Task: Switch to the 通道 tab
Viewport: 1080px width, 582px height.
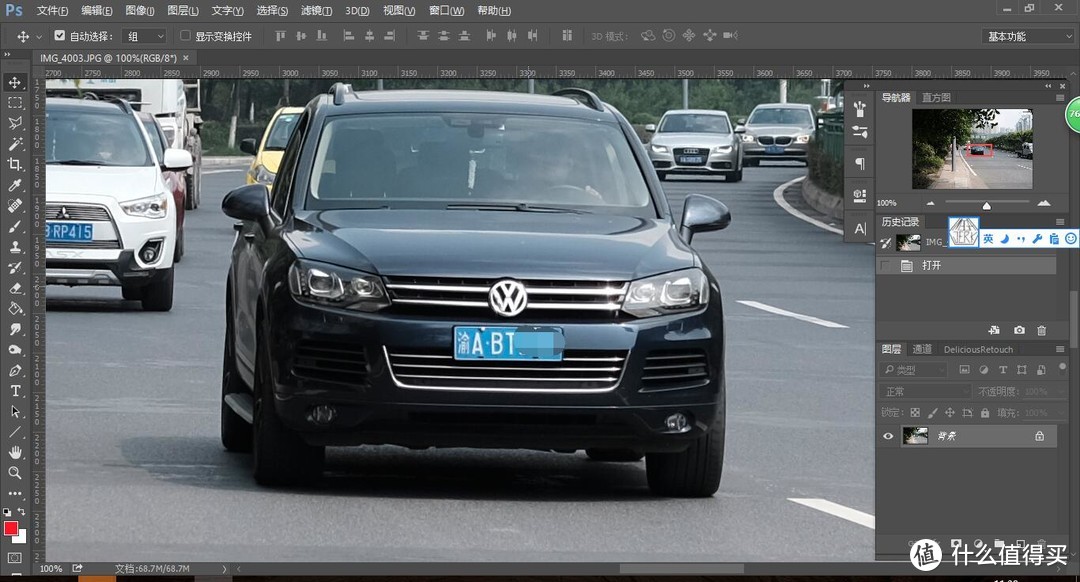Action: [922, 349]
